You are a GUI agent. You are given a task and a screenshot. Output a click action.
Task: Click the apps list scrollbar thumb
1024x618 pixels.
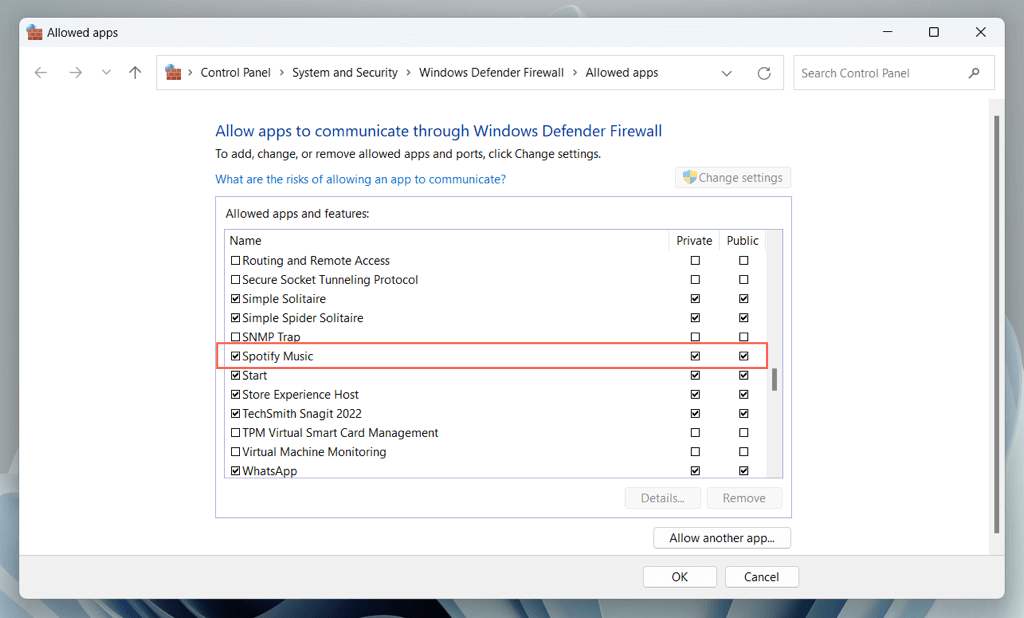pos(774,380)
